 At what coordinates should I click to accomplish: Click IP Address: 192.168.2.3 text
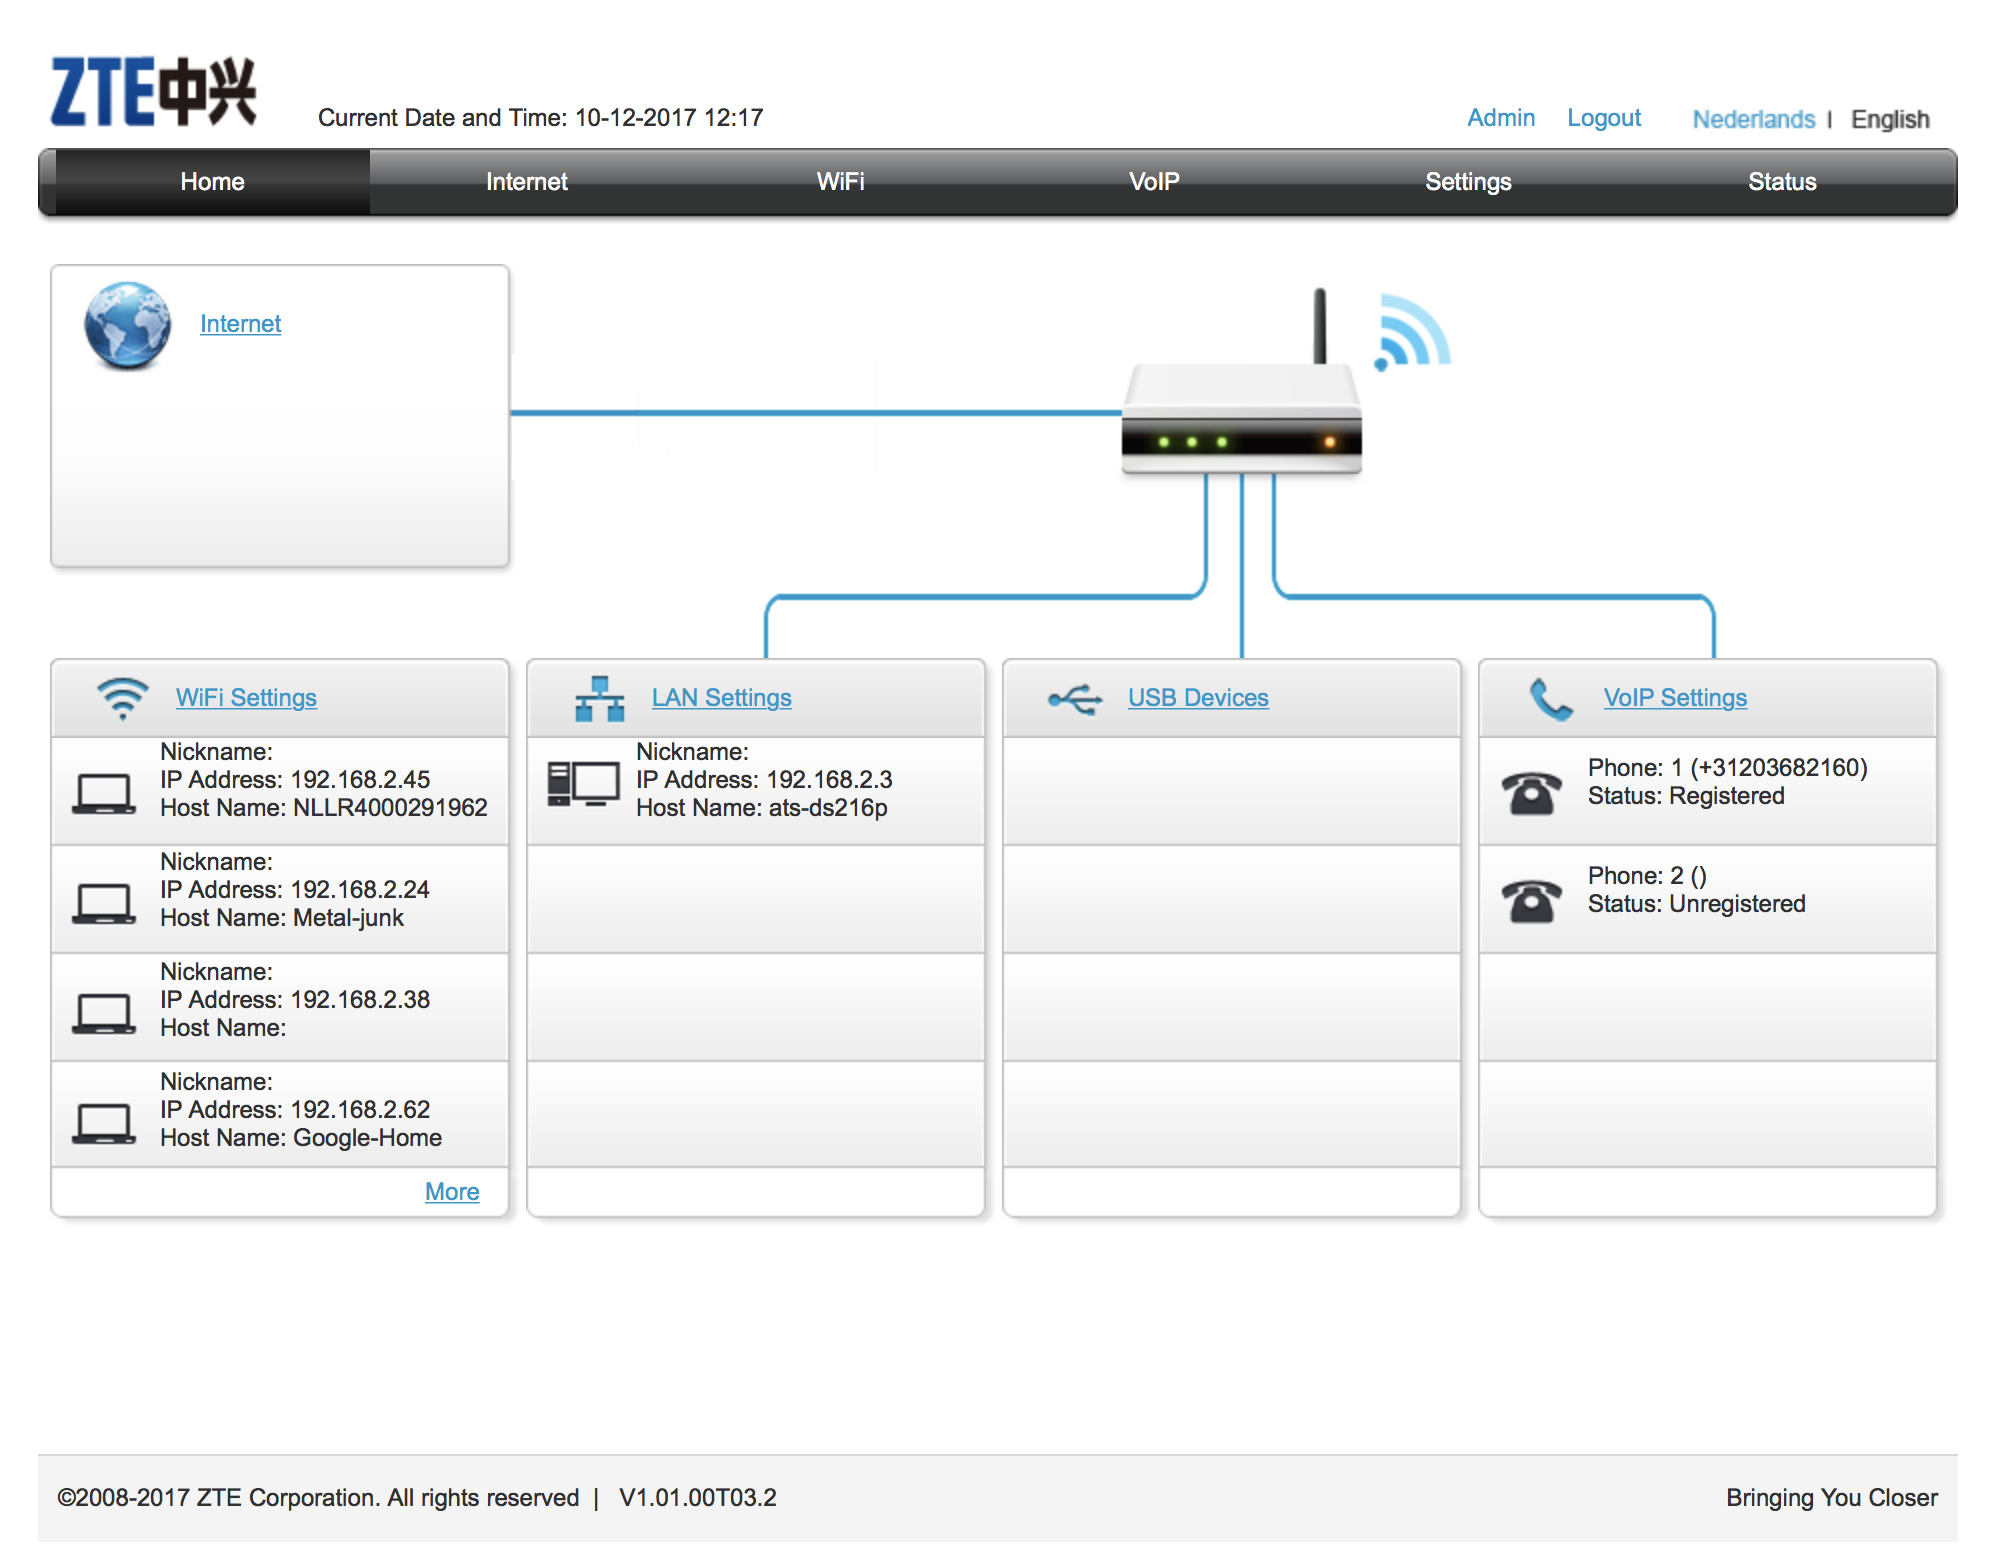[764, 780]
